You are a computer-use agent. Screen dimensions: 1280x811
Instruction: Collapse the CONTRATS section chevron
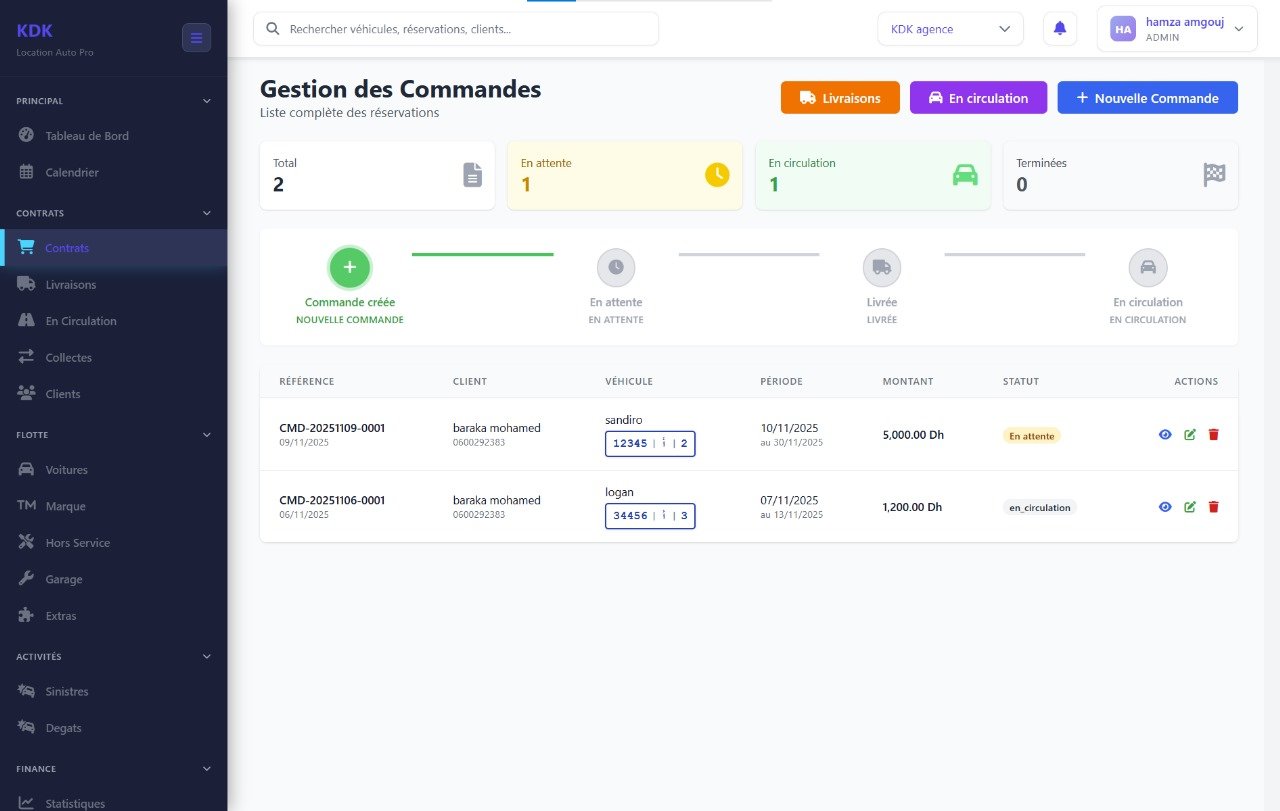207,212
